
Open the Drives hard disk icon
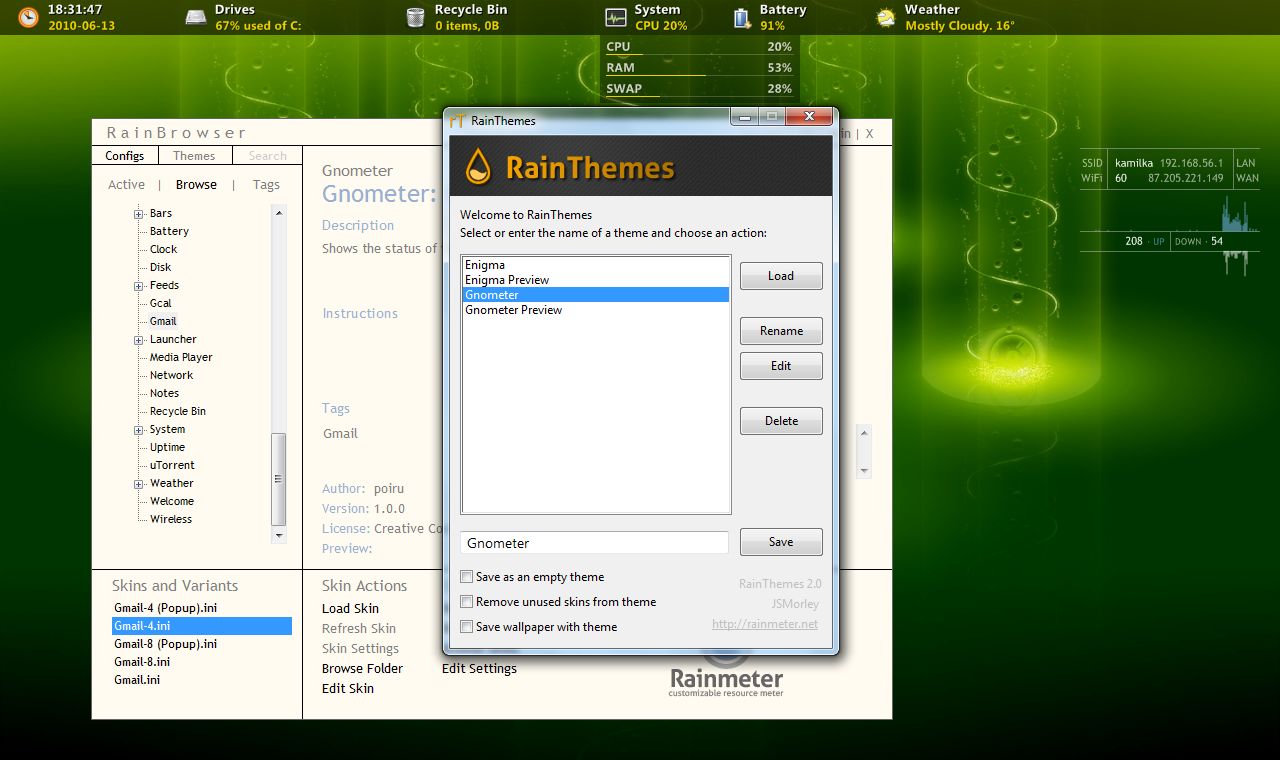[x=196, y=17]
